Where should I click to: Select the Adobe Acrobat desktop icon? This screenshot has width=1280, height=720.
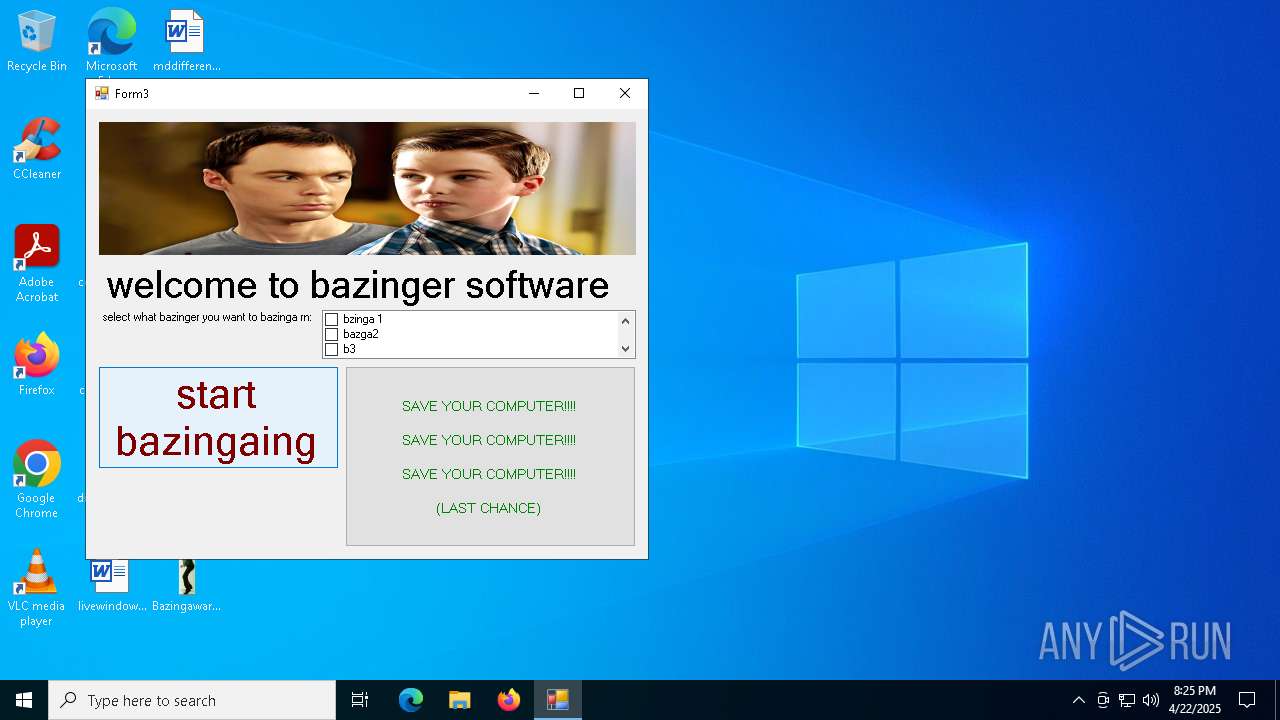point(37,264)
